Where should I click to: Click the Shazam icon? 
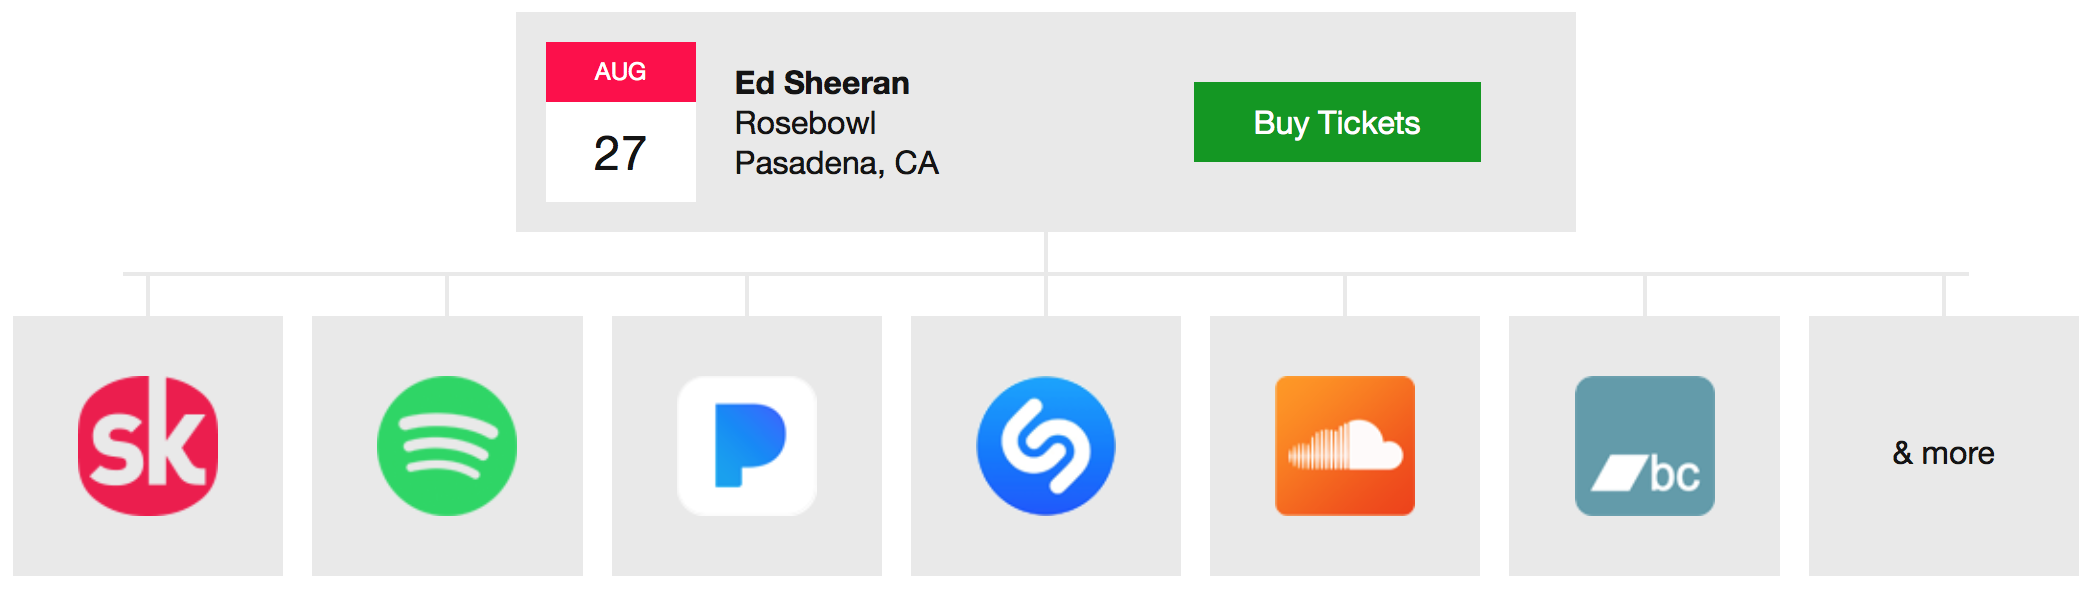[x=1046, y=446]
